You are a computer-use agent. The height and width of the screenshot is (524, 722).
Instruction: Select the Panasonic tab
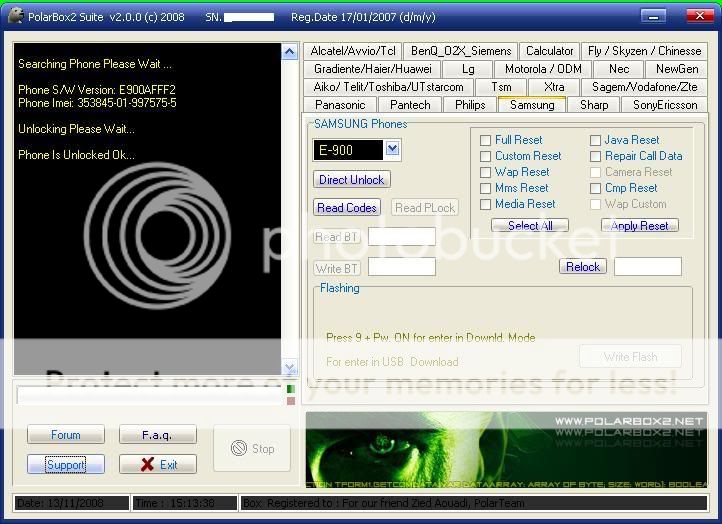(x=340, y=105)
